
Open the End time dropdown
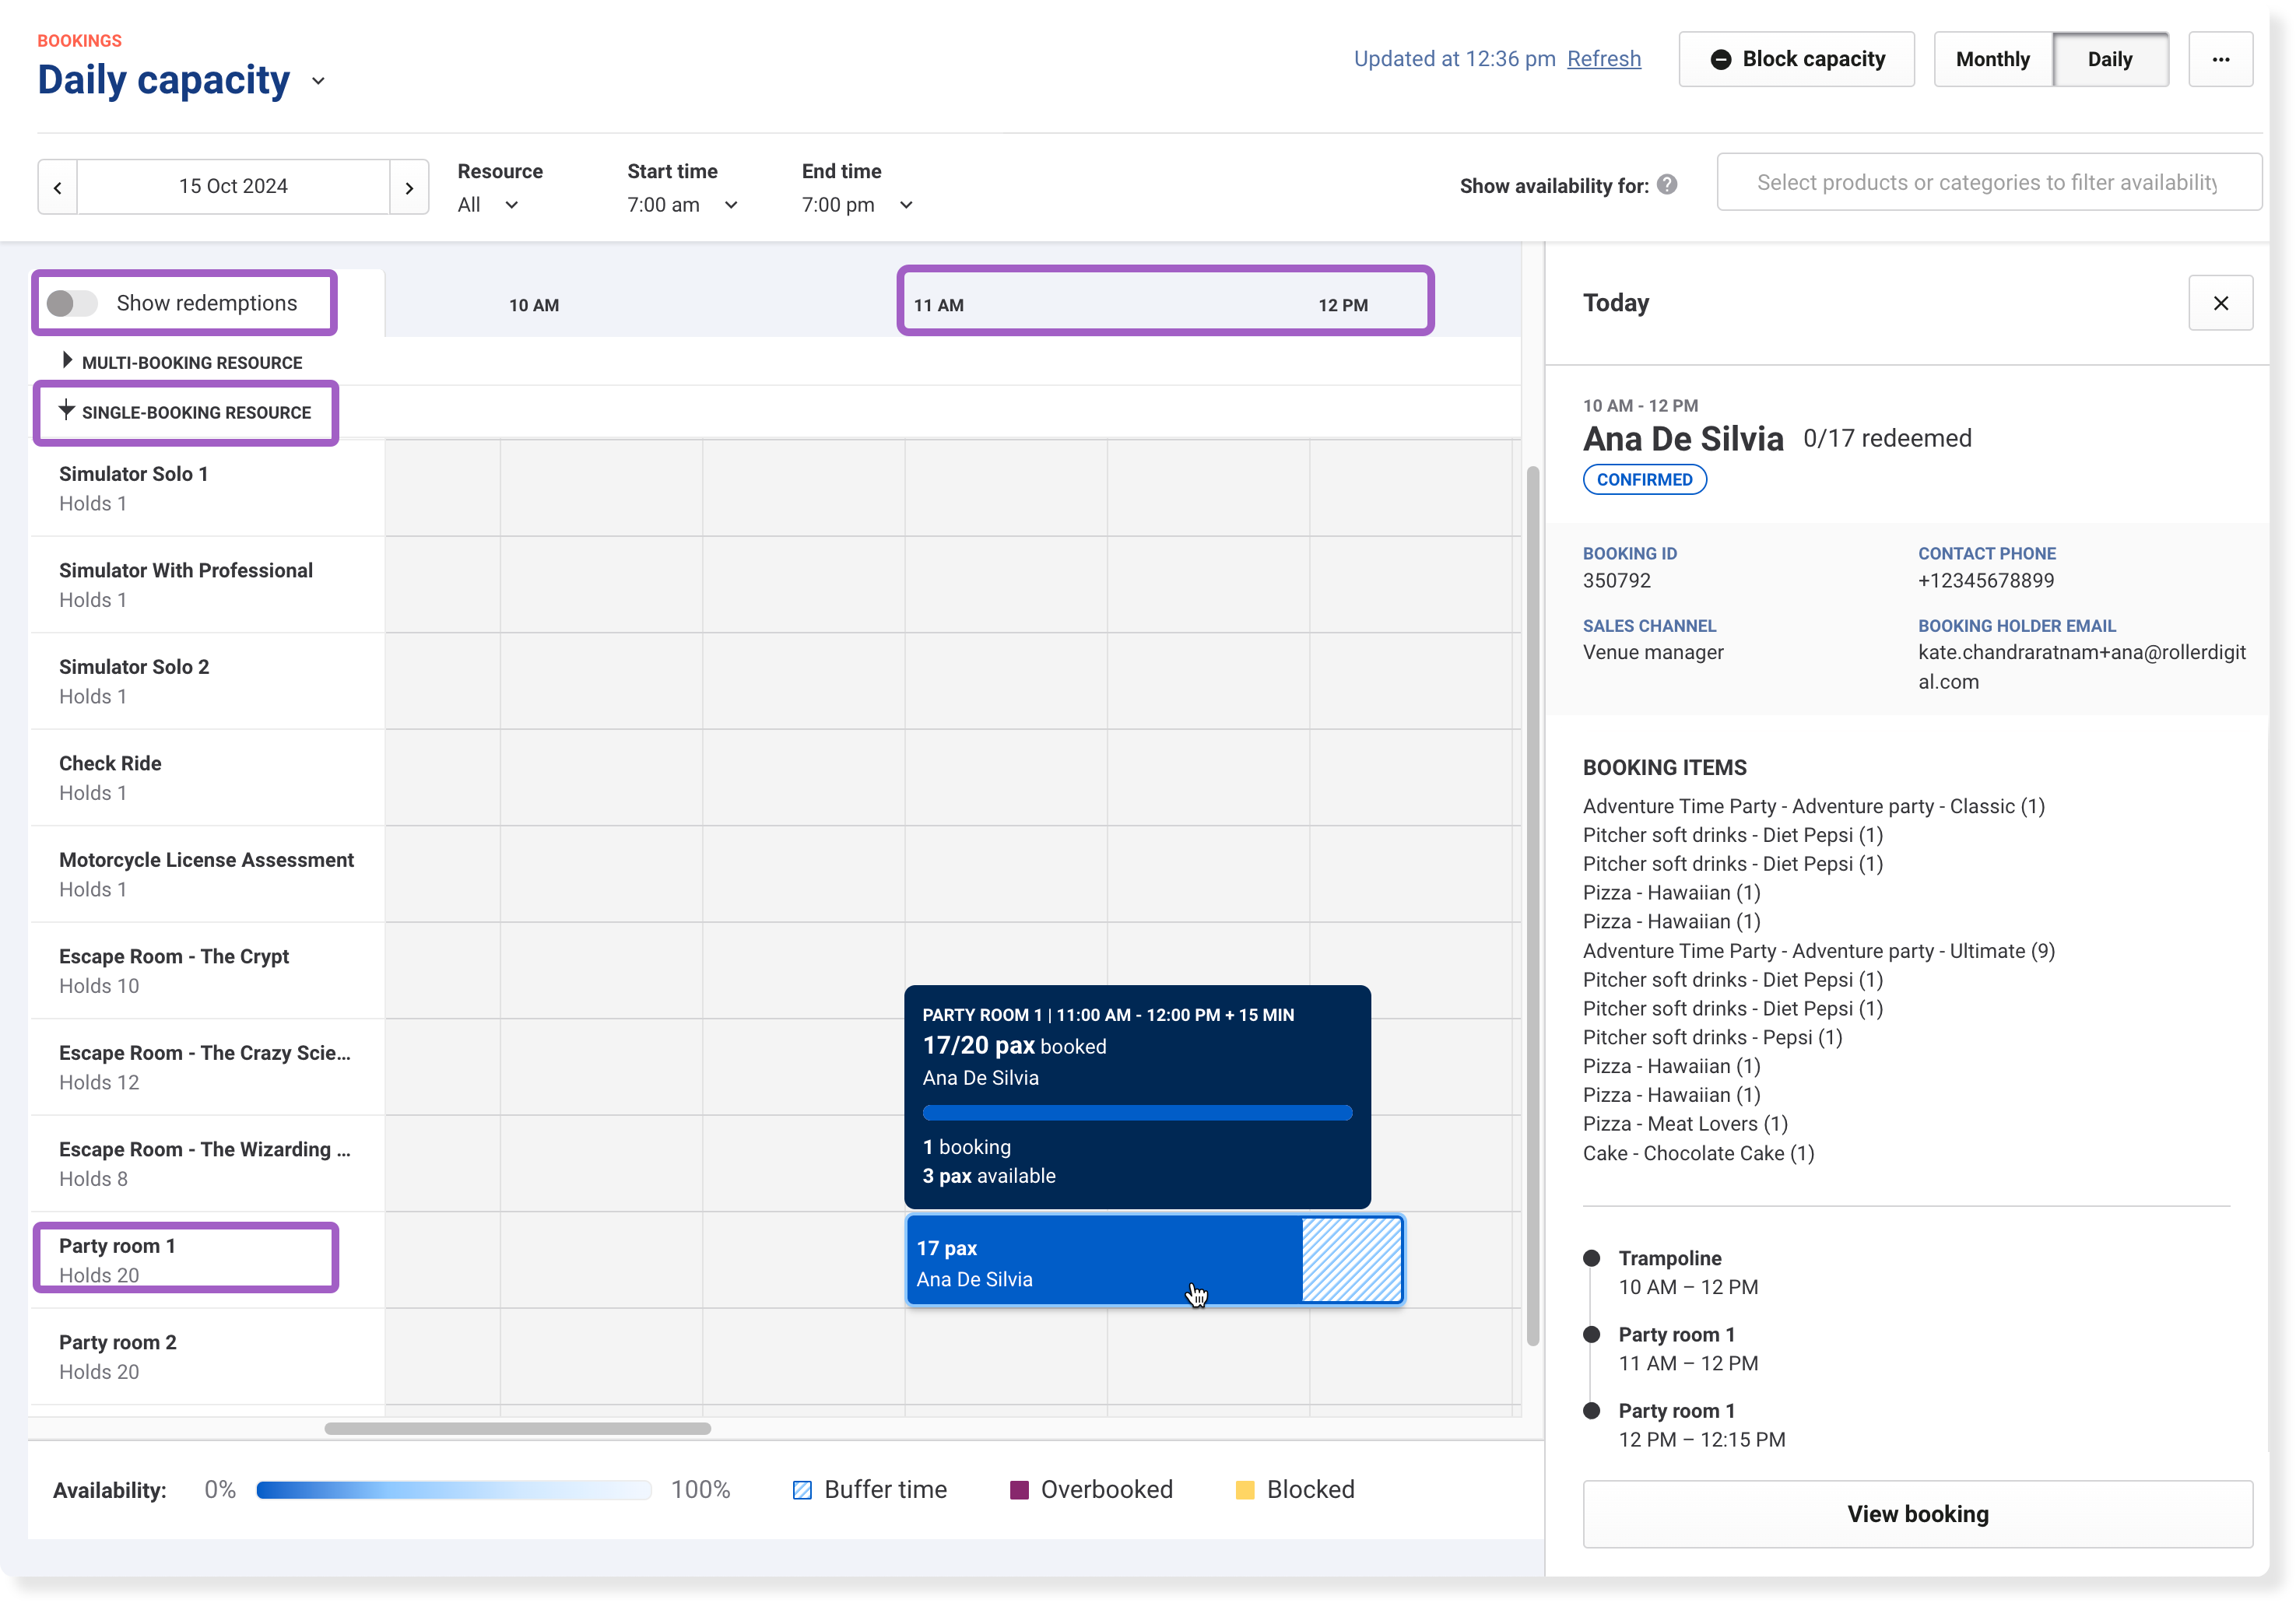[x=857, y=205]
